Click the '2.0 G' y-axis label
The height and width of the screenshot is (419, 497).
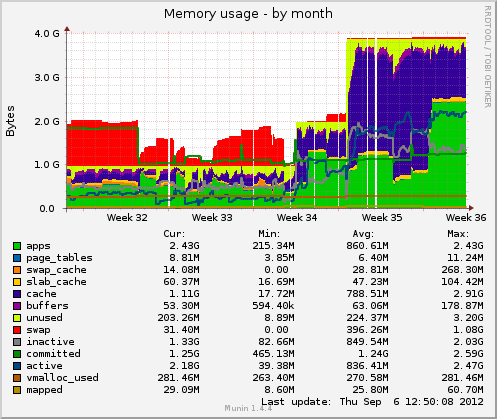coord(47,121)
